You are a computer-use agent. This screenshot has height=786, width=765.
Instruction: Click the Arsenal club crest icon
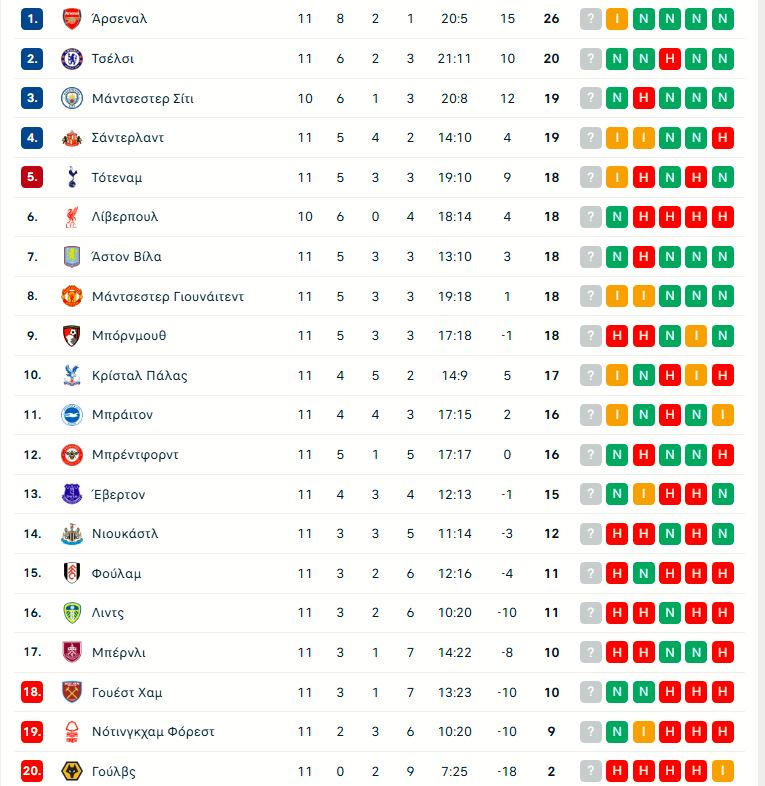(x=71, y=19)
